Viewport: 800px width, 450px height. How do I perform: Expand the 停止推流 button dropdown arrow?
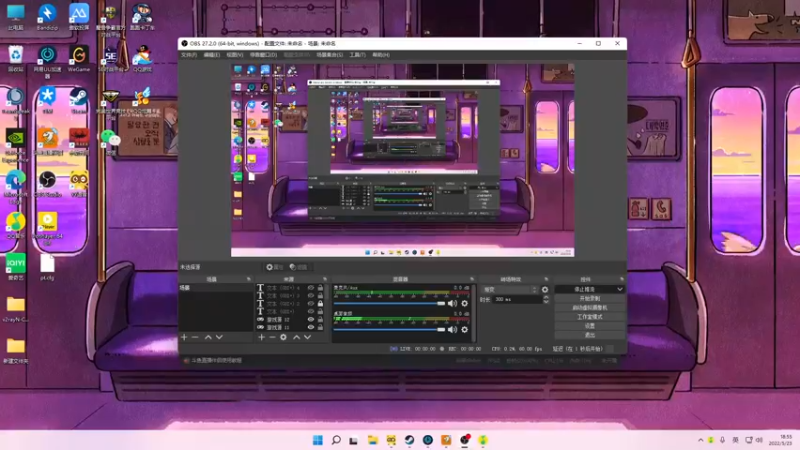pyautogui.click(x=619, y=289)
